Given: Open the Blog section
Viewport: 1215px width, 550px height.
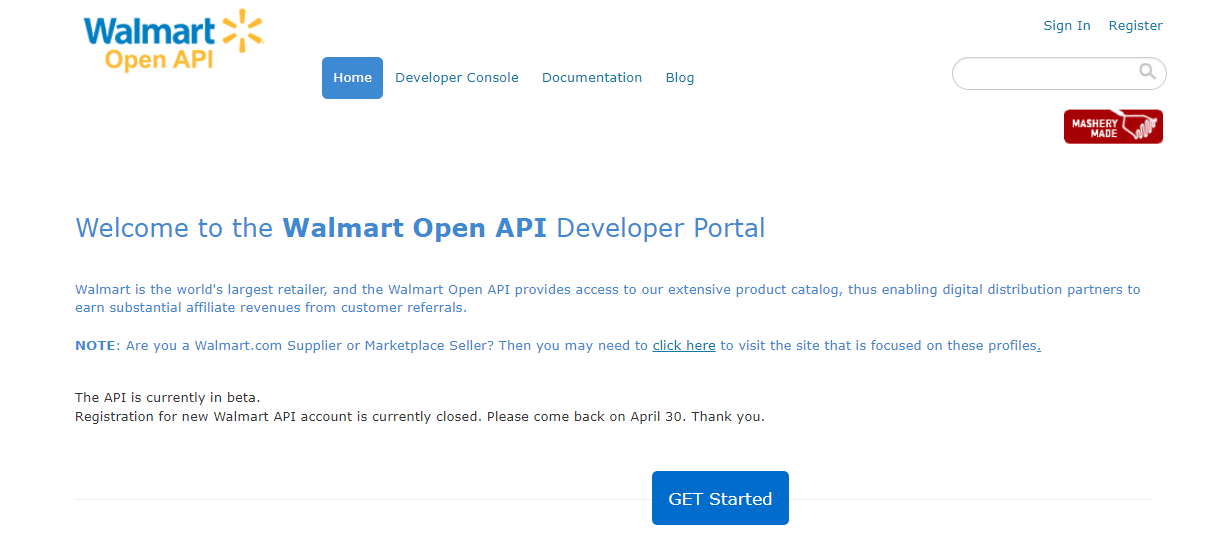Looking at the screenshot, I should (680, 78).
